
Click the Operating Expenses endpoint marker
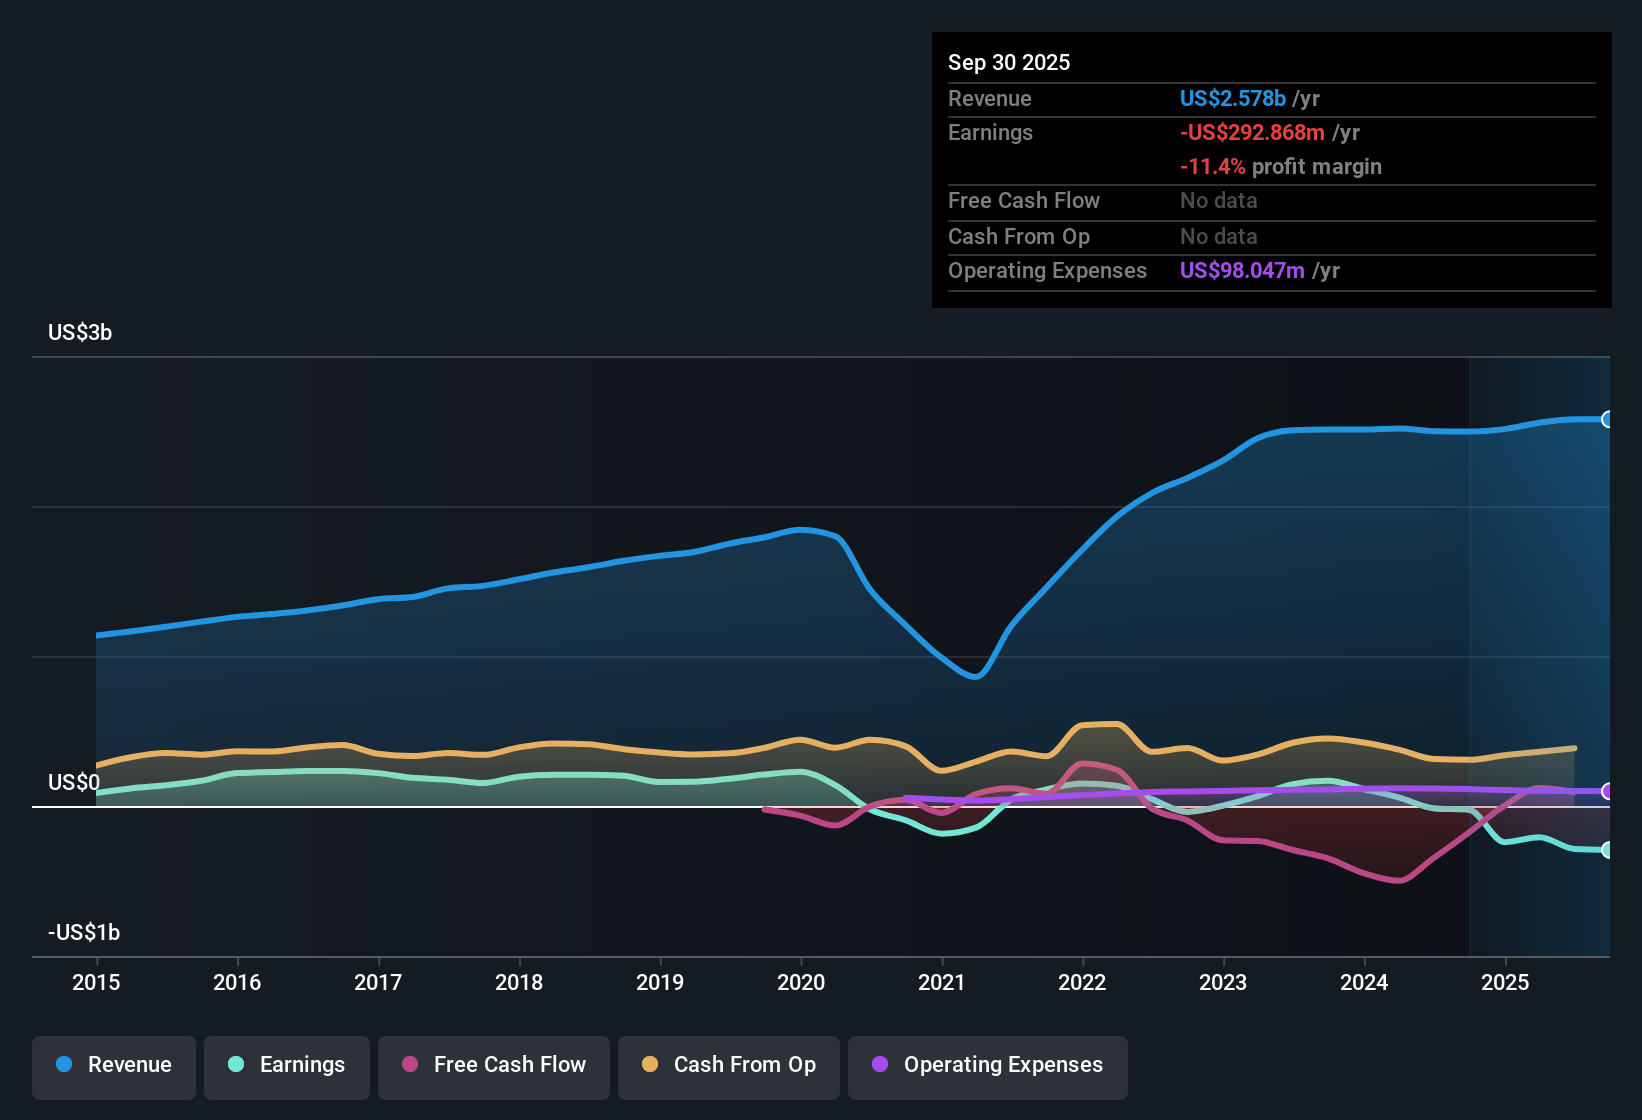[x=1608, y=791]
